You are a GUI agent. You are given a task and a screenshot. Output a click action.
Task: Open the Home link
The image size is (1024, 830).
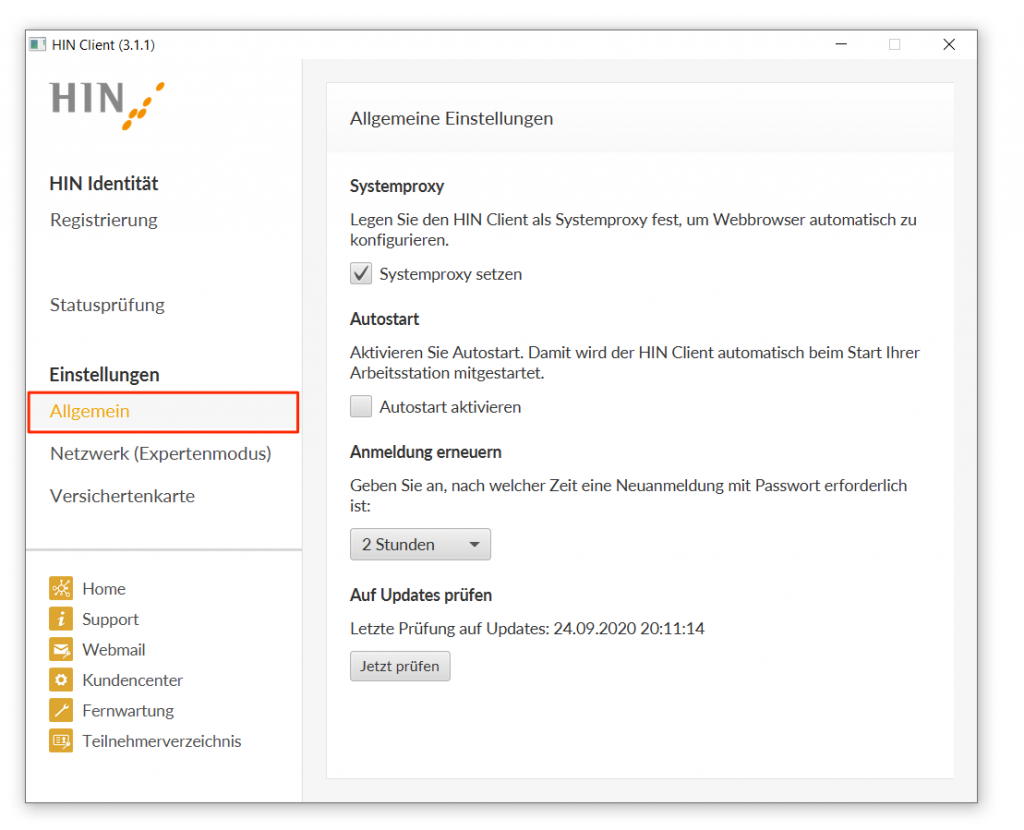tap(104, 588)
